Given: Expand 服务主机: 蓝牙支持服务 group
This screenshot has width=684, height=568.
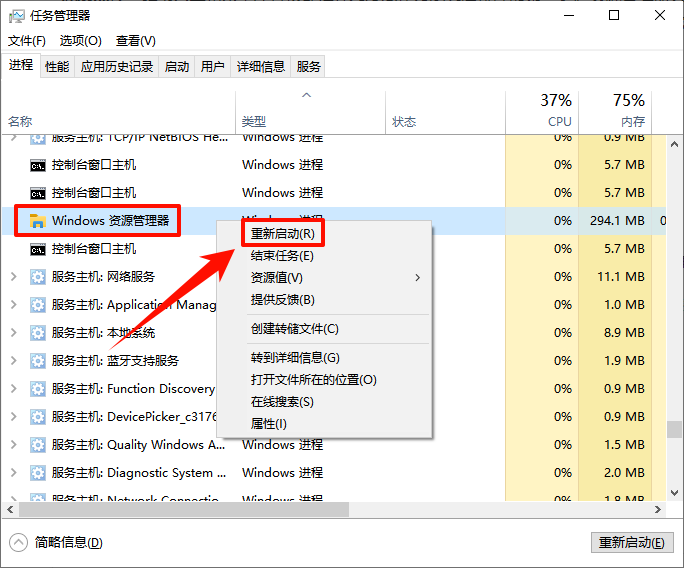Looking at the screenshot, I should tap(14, 360).
